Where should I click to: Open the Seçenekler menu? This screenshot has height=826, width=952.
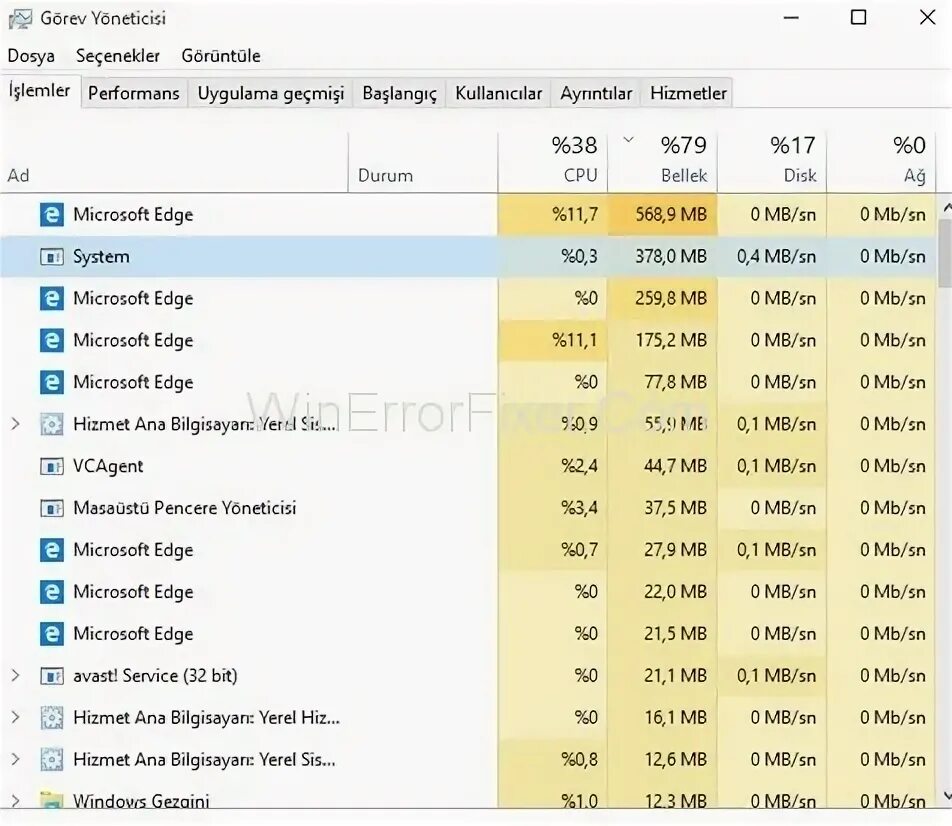118,56
